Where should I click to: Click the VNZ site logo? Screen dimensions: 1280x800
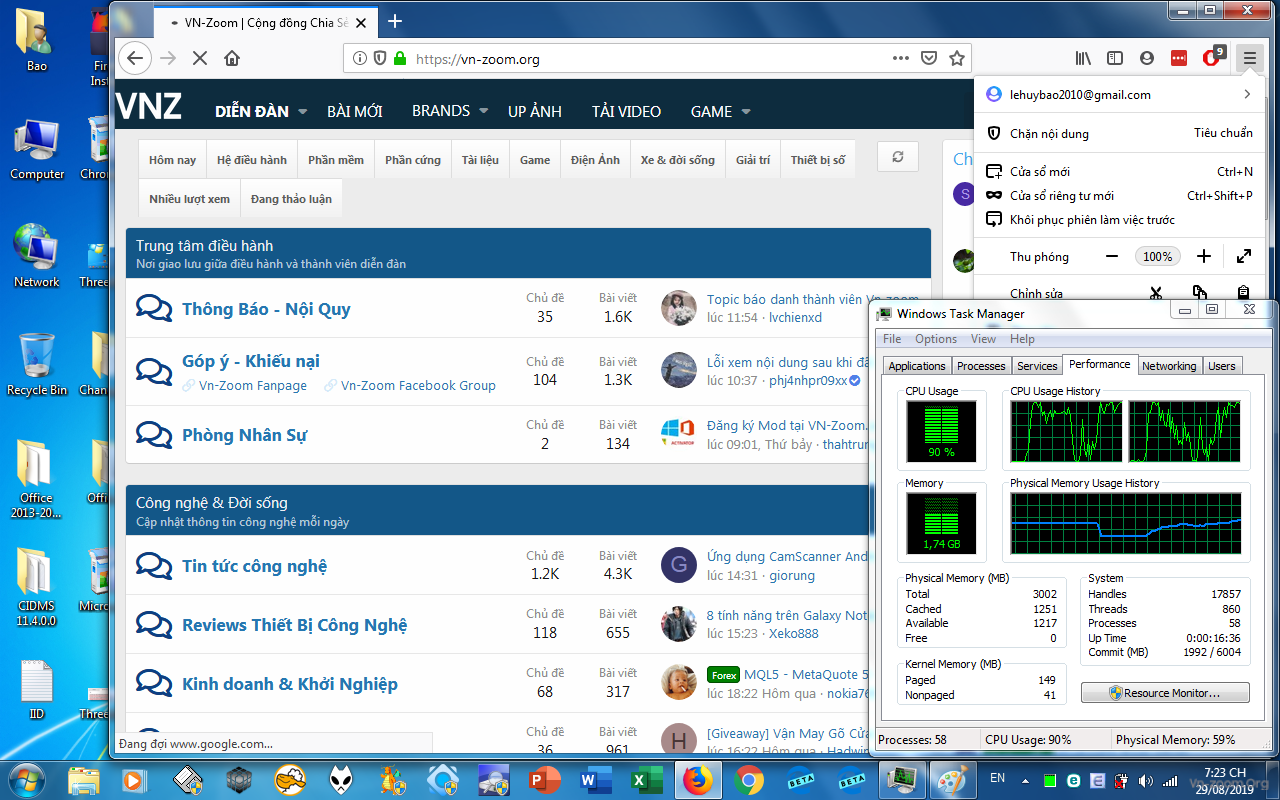coord(149,106)
